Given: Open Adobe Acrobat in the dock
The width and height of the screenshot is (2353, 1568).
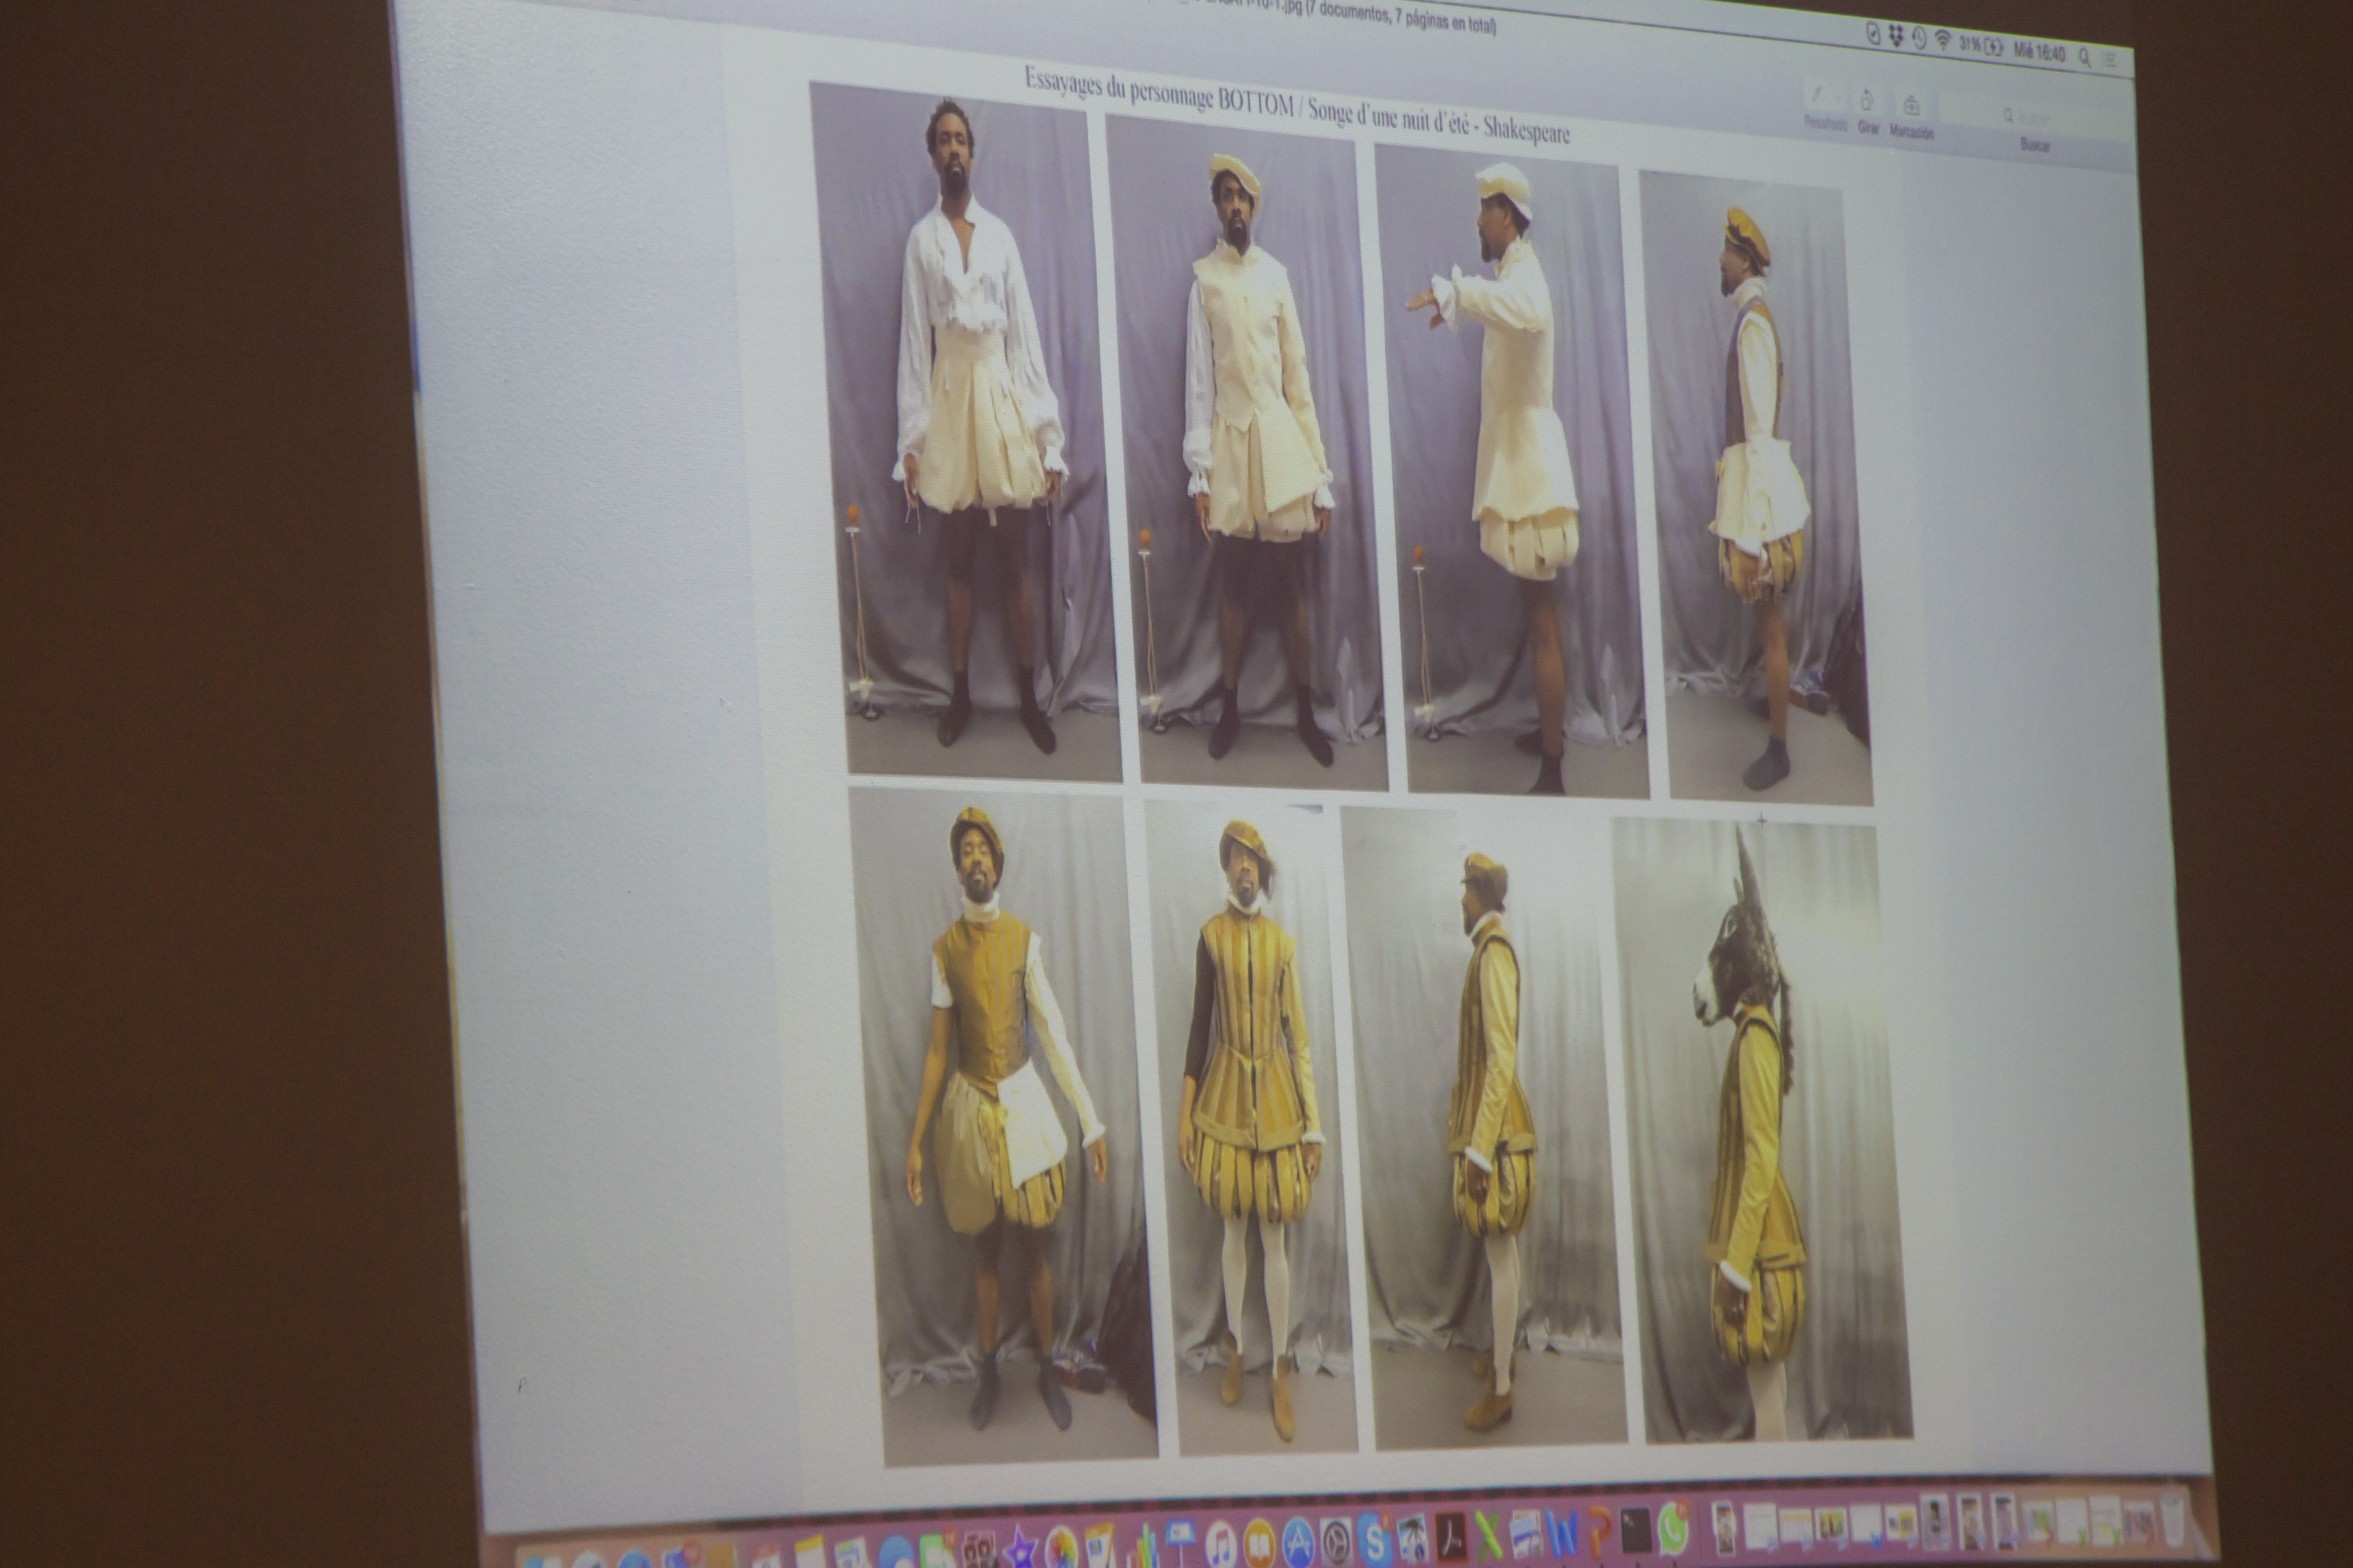Looking at the screenshot, I should [1451, 1538].
